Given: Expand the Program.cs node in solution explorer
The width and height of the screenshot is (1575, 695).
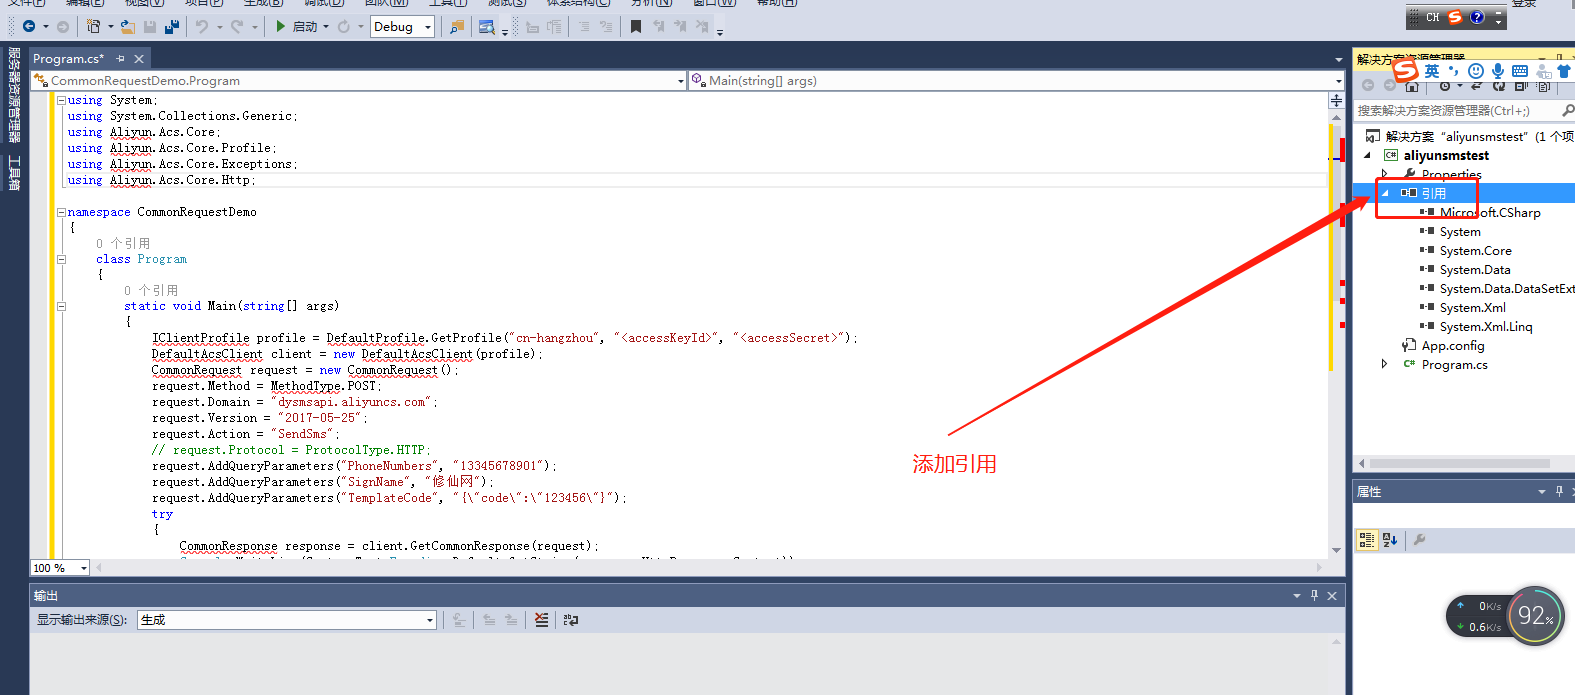Looking at the screenshot, I should tap(1385, 365).
